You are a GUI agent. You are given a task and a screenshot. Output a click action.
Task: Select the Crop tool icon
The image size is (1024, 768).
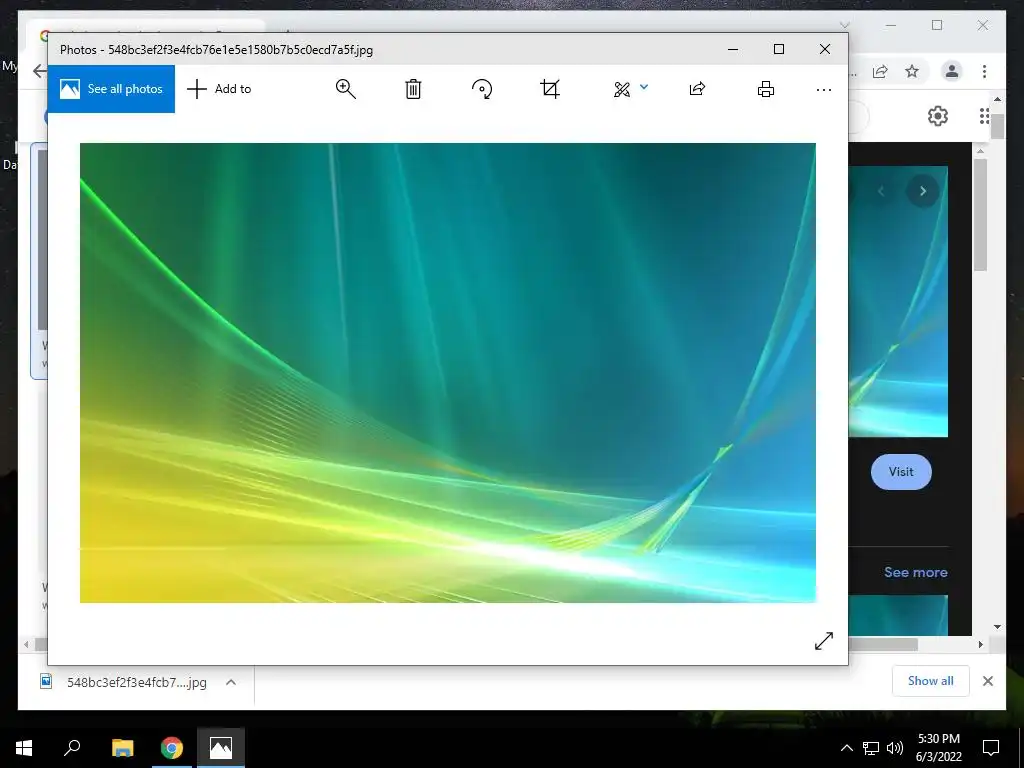point(550,89)
